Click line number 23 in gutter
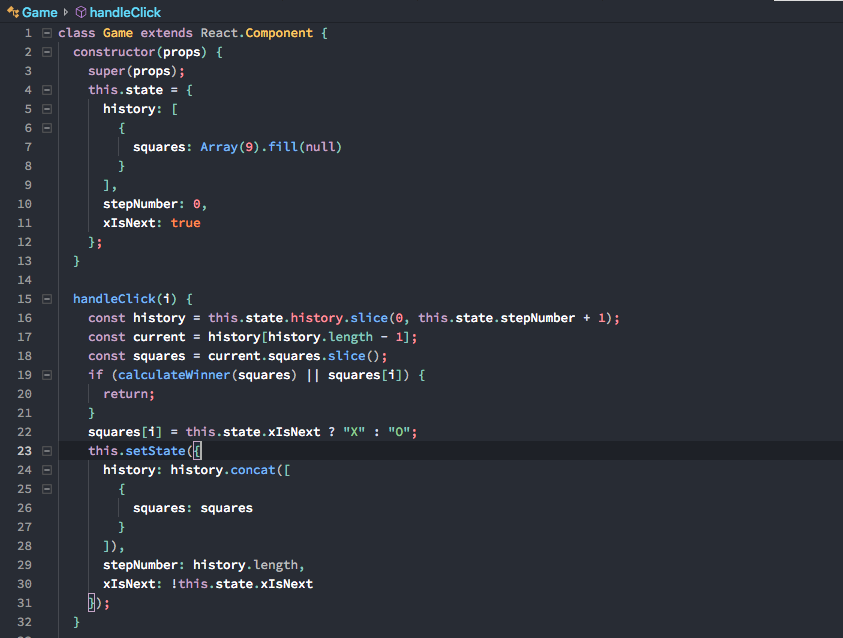This screenshot has width=843, height=638. pos(24,451)
